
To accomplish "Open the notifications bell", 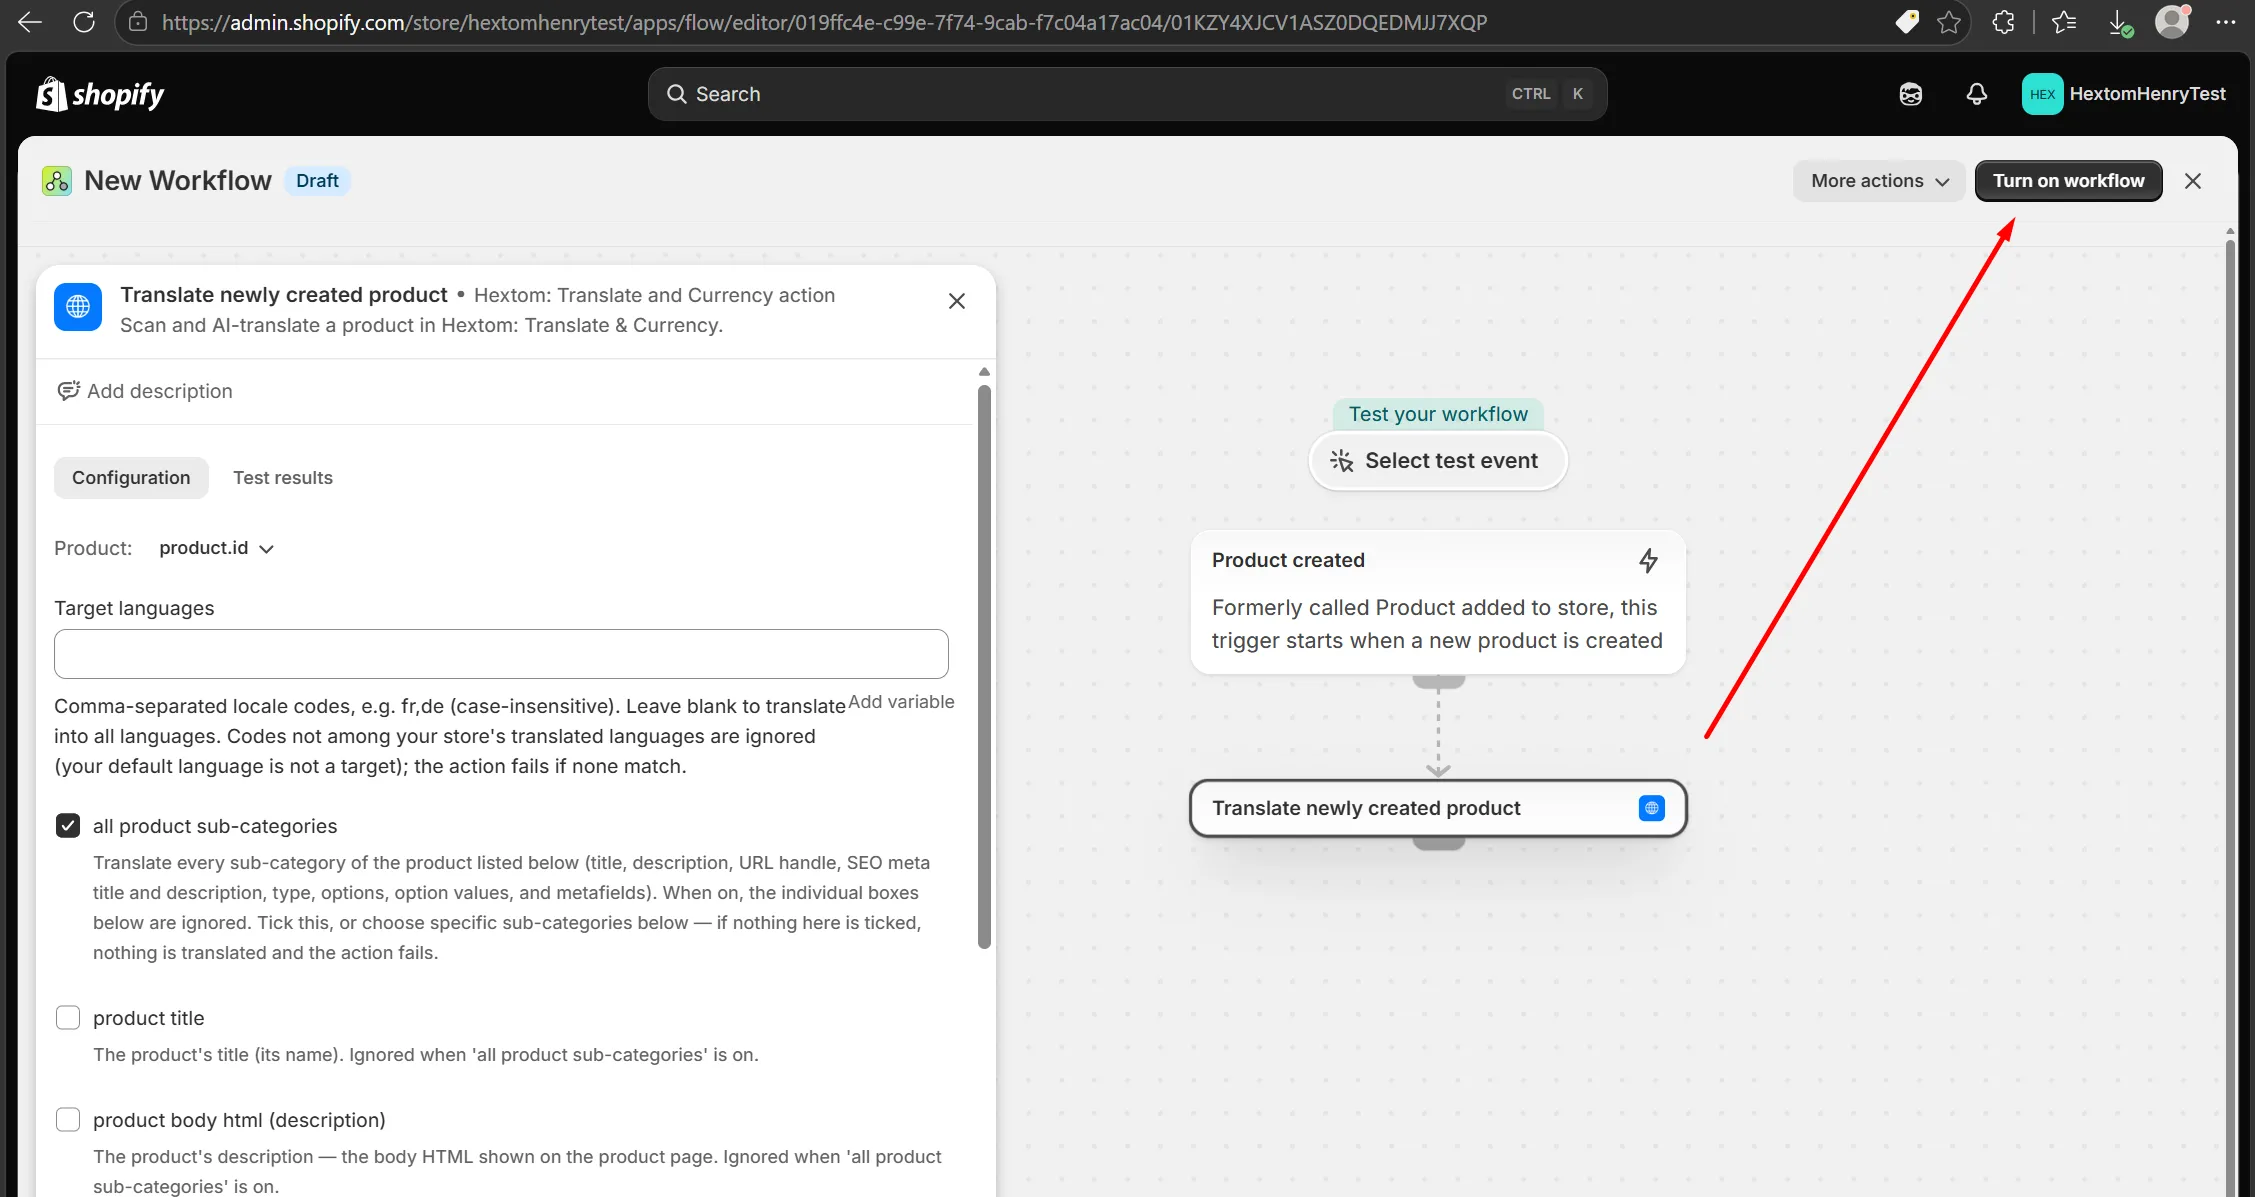I will (1977, 94).
